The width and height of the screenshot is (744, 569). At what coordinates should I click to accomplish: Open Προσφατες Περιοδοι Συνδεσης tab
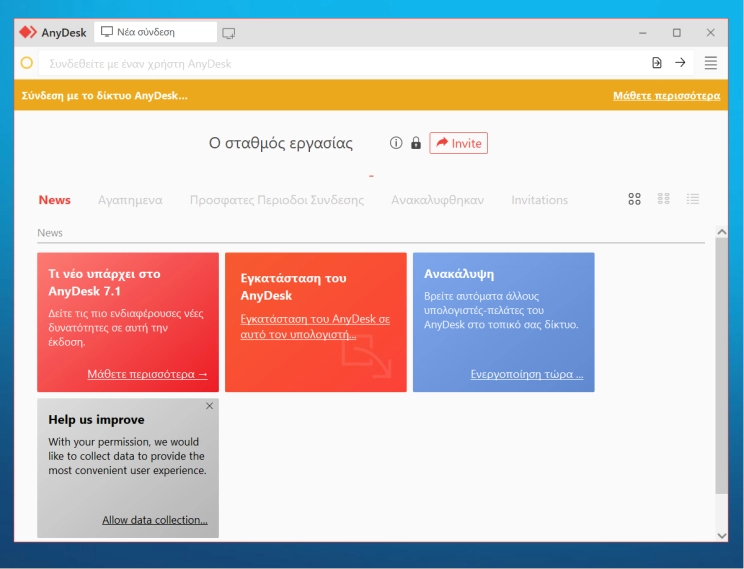pyautogui.click(x=277, y=200)
